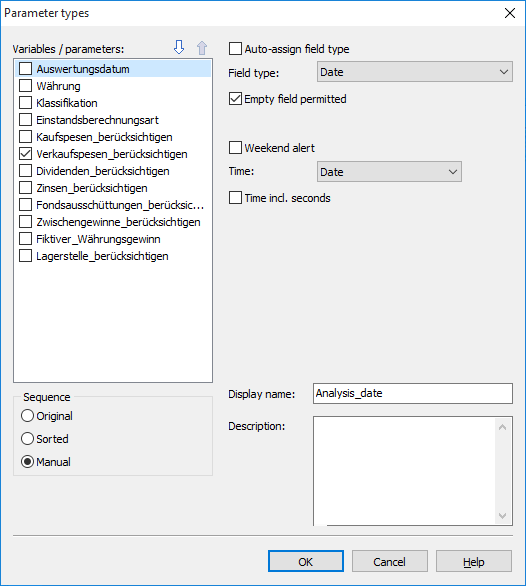The width and height of the screenshot is (526, 586).
Task: Select Original sequence radio button
Action: (x=27, y=416)
